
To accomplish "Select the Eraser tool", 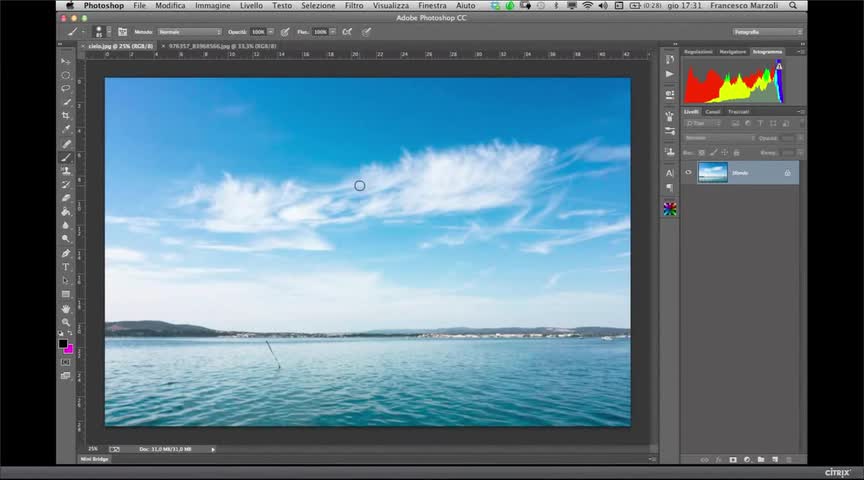I will [x=66, y=198].
